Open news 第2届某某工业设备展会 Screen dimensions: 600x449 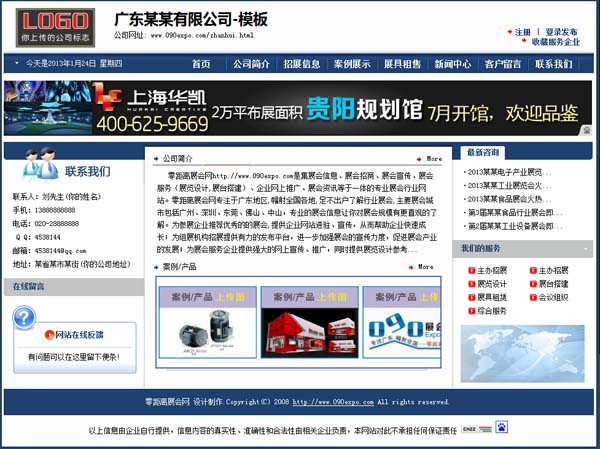(513, 226)
